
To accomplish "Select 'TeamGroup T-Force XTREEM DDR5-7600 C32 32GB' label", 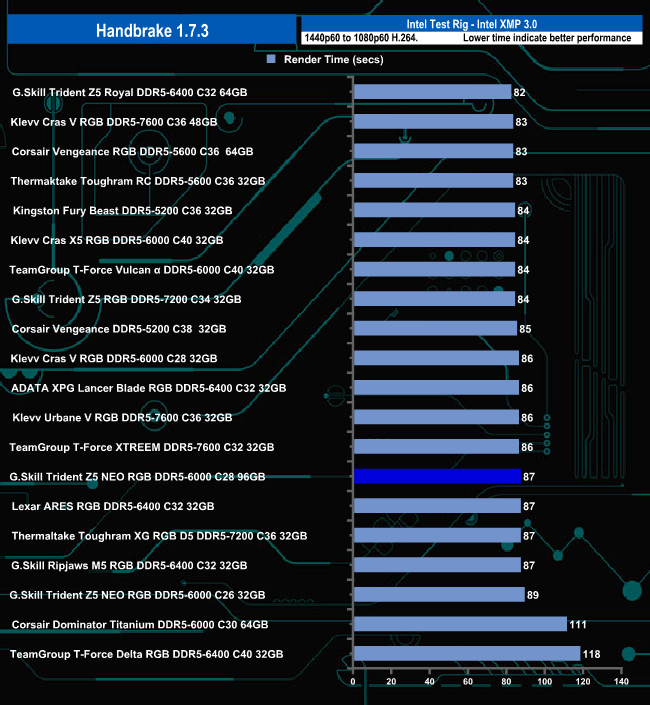I will [142, 447].
